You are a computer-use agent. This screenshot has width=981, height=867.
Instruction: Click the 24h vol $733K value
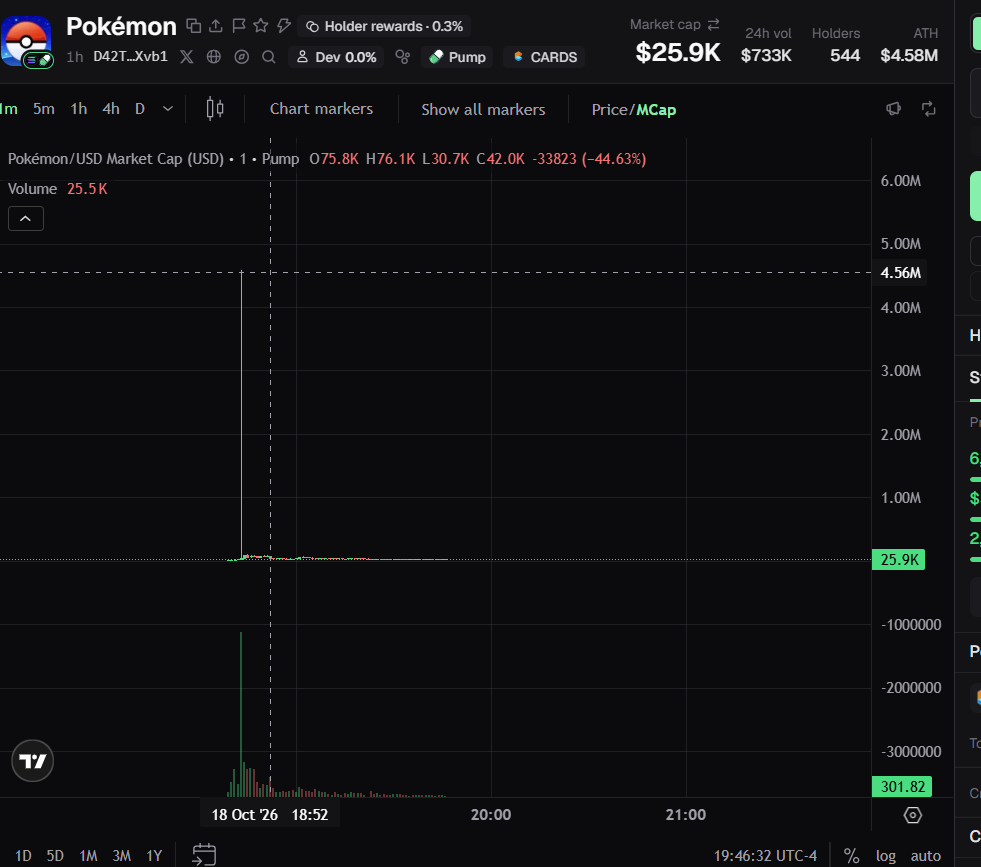click(x=766, y=55)
